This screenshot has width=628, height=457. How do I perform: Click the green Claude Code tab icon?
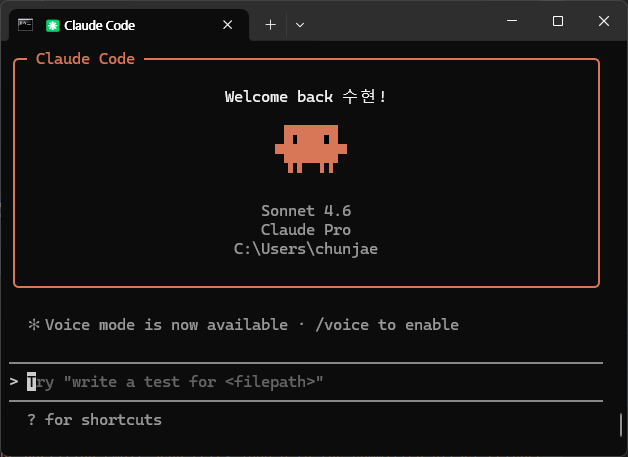pos(52,26)
